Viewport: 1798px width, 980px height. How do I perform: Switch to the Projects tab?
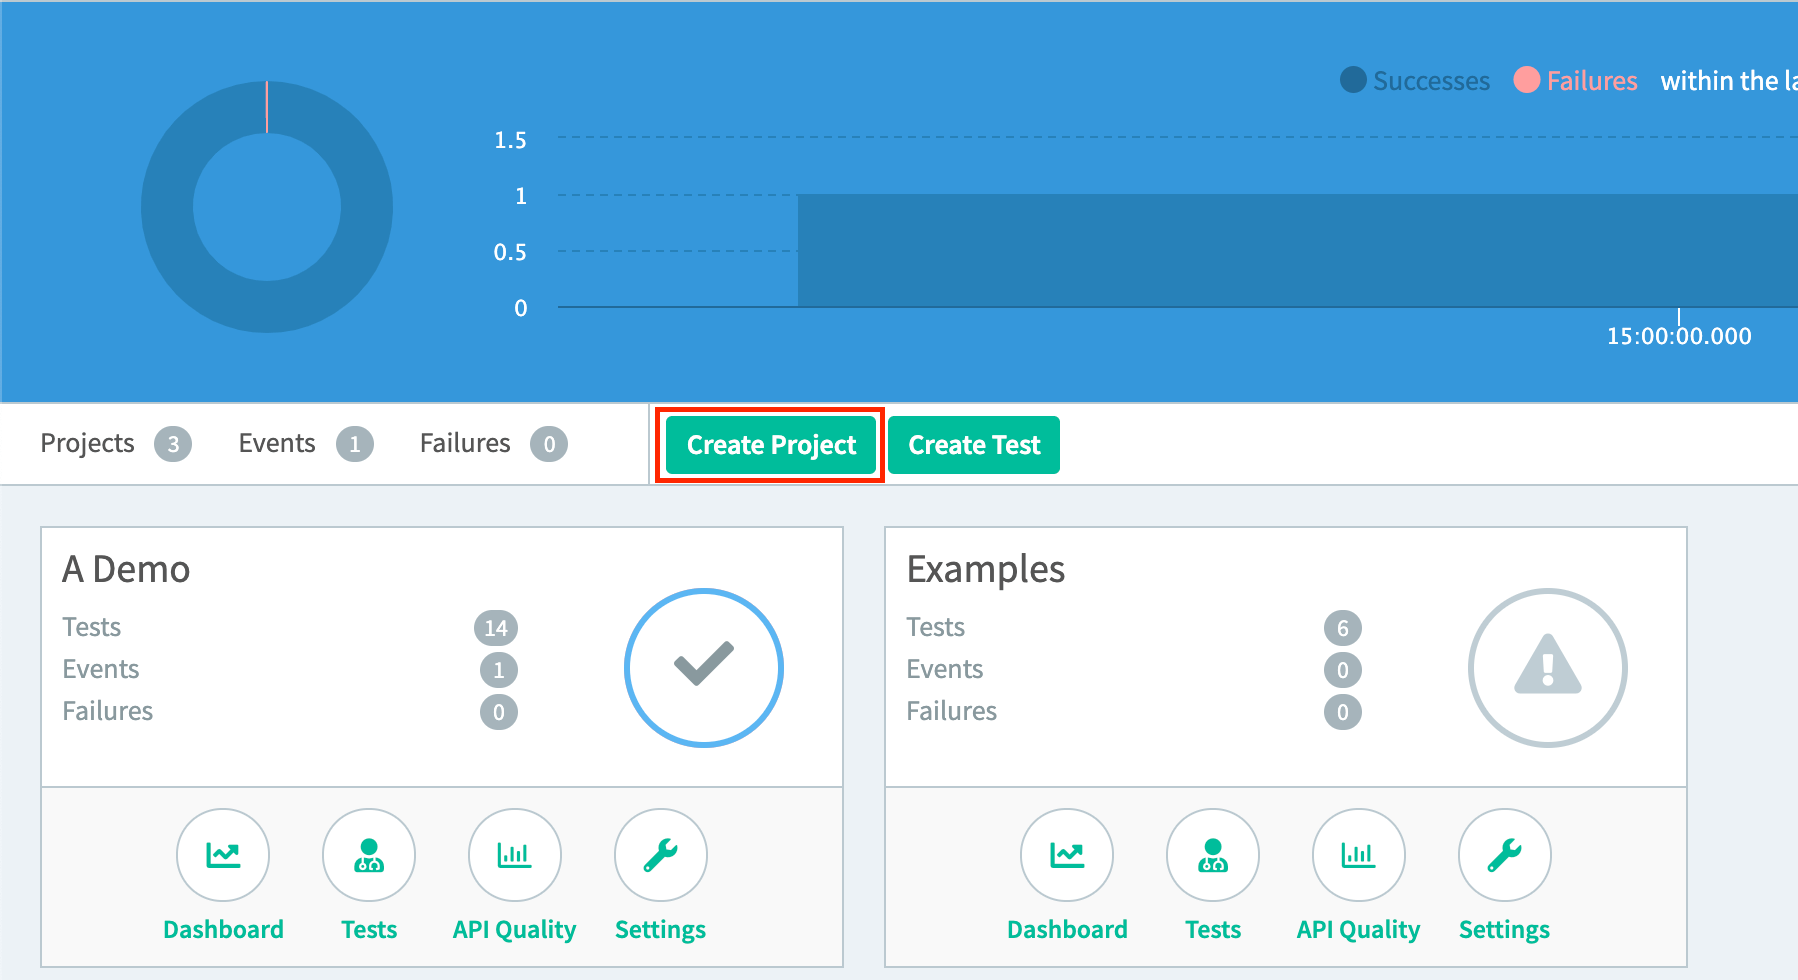point(88,443)
